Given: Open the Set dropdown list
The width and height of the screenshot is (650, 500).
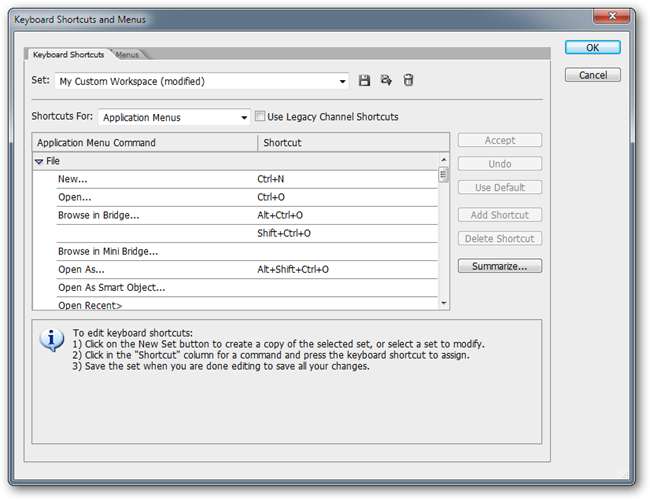Looking at the screenshot, I should 343,81.
